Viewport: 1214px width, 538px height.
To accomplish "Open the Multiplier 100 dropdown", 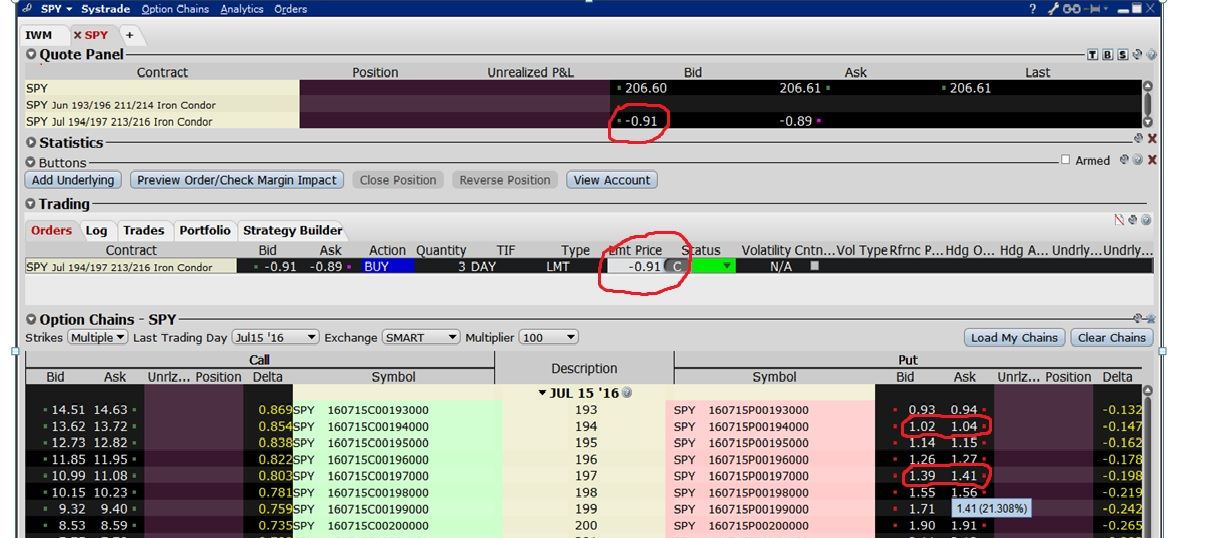I will [549, 338].
